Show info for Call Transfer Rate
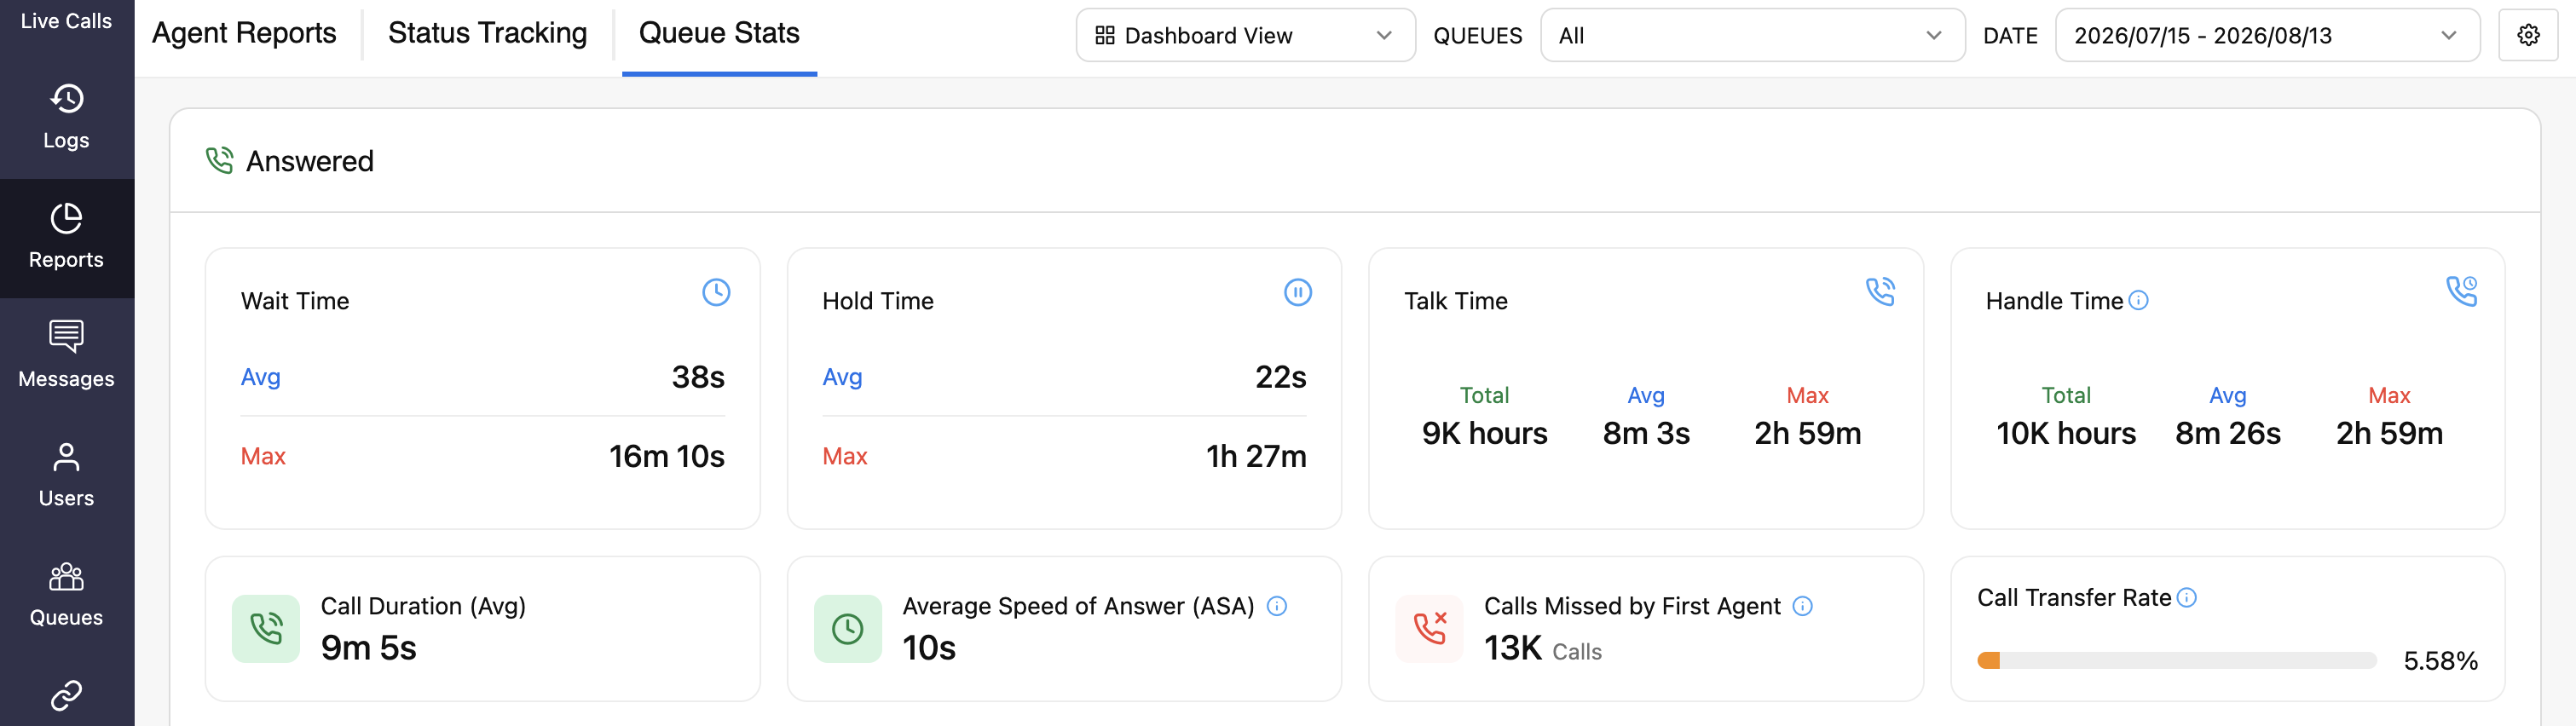This screenshot has height=726, width=2576. pos(2187,598)
